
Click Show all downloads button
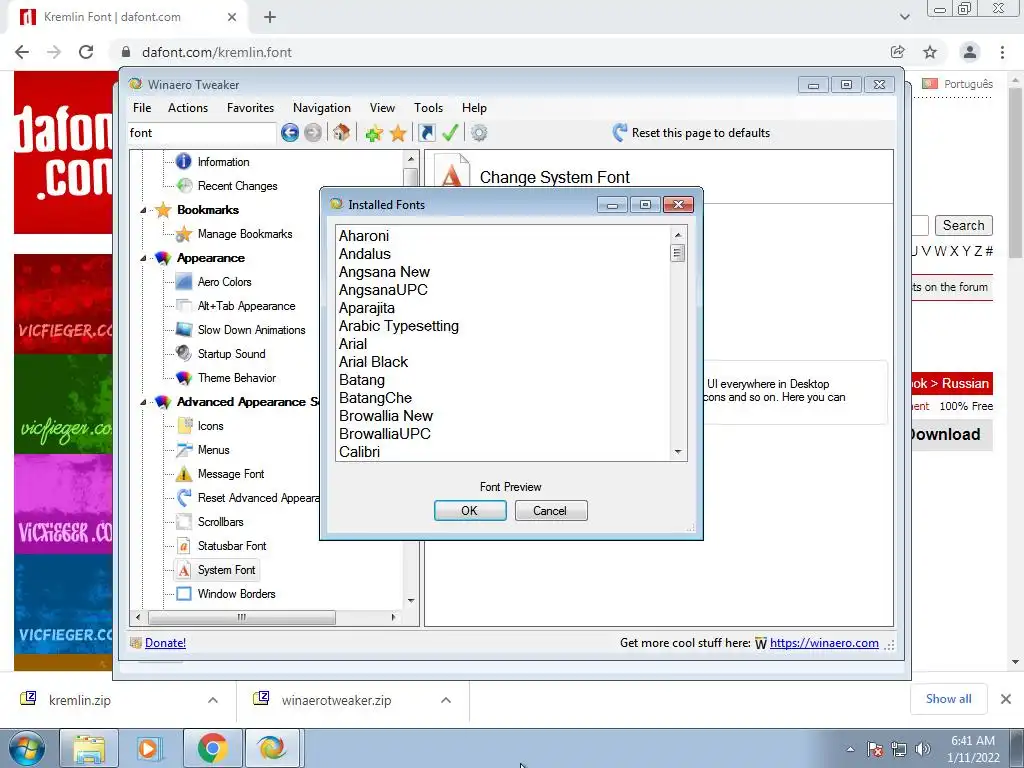coord(949,699)
